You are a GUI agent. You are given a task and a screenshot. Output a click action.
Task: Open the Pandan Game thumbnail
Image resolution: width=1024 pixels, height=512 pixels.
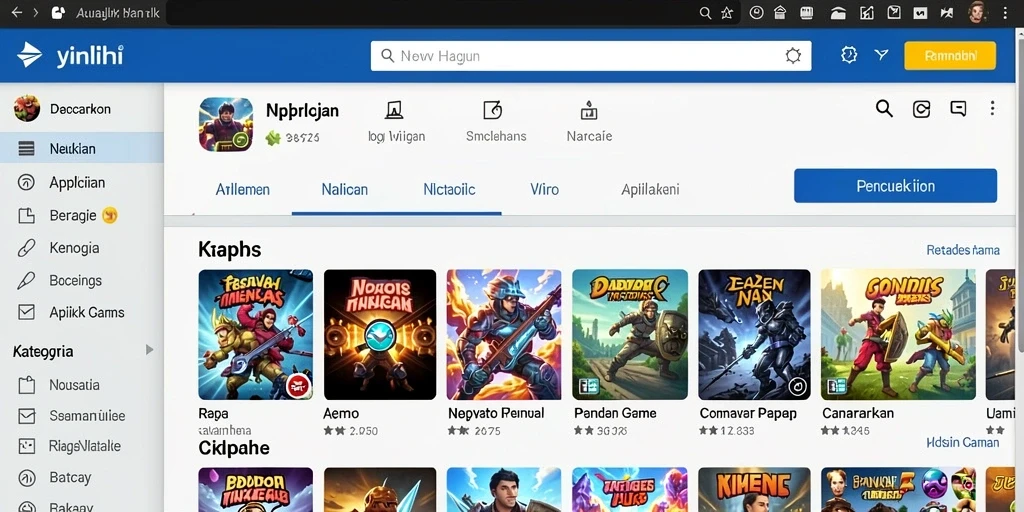630,334
